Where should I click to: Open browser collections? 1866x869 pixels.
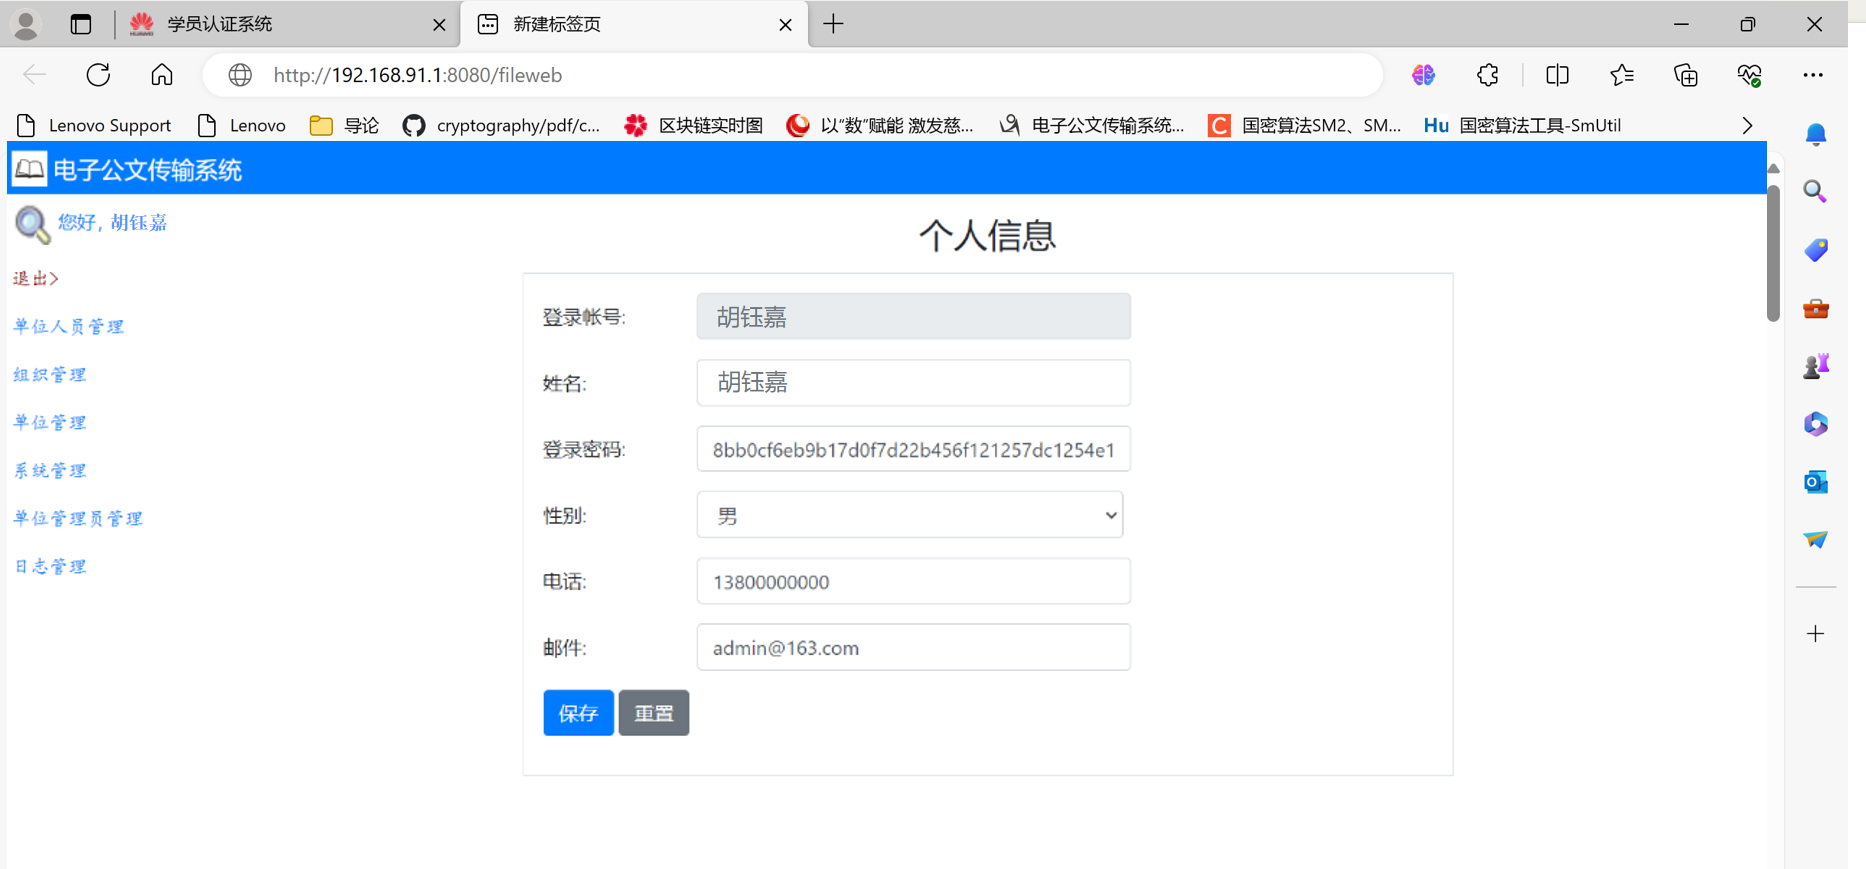[1686, 75]
